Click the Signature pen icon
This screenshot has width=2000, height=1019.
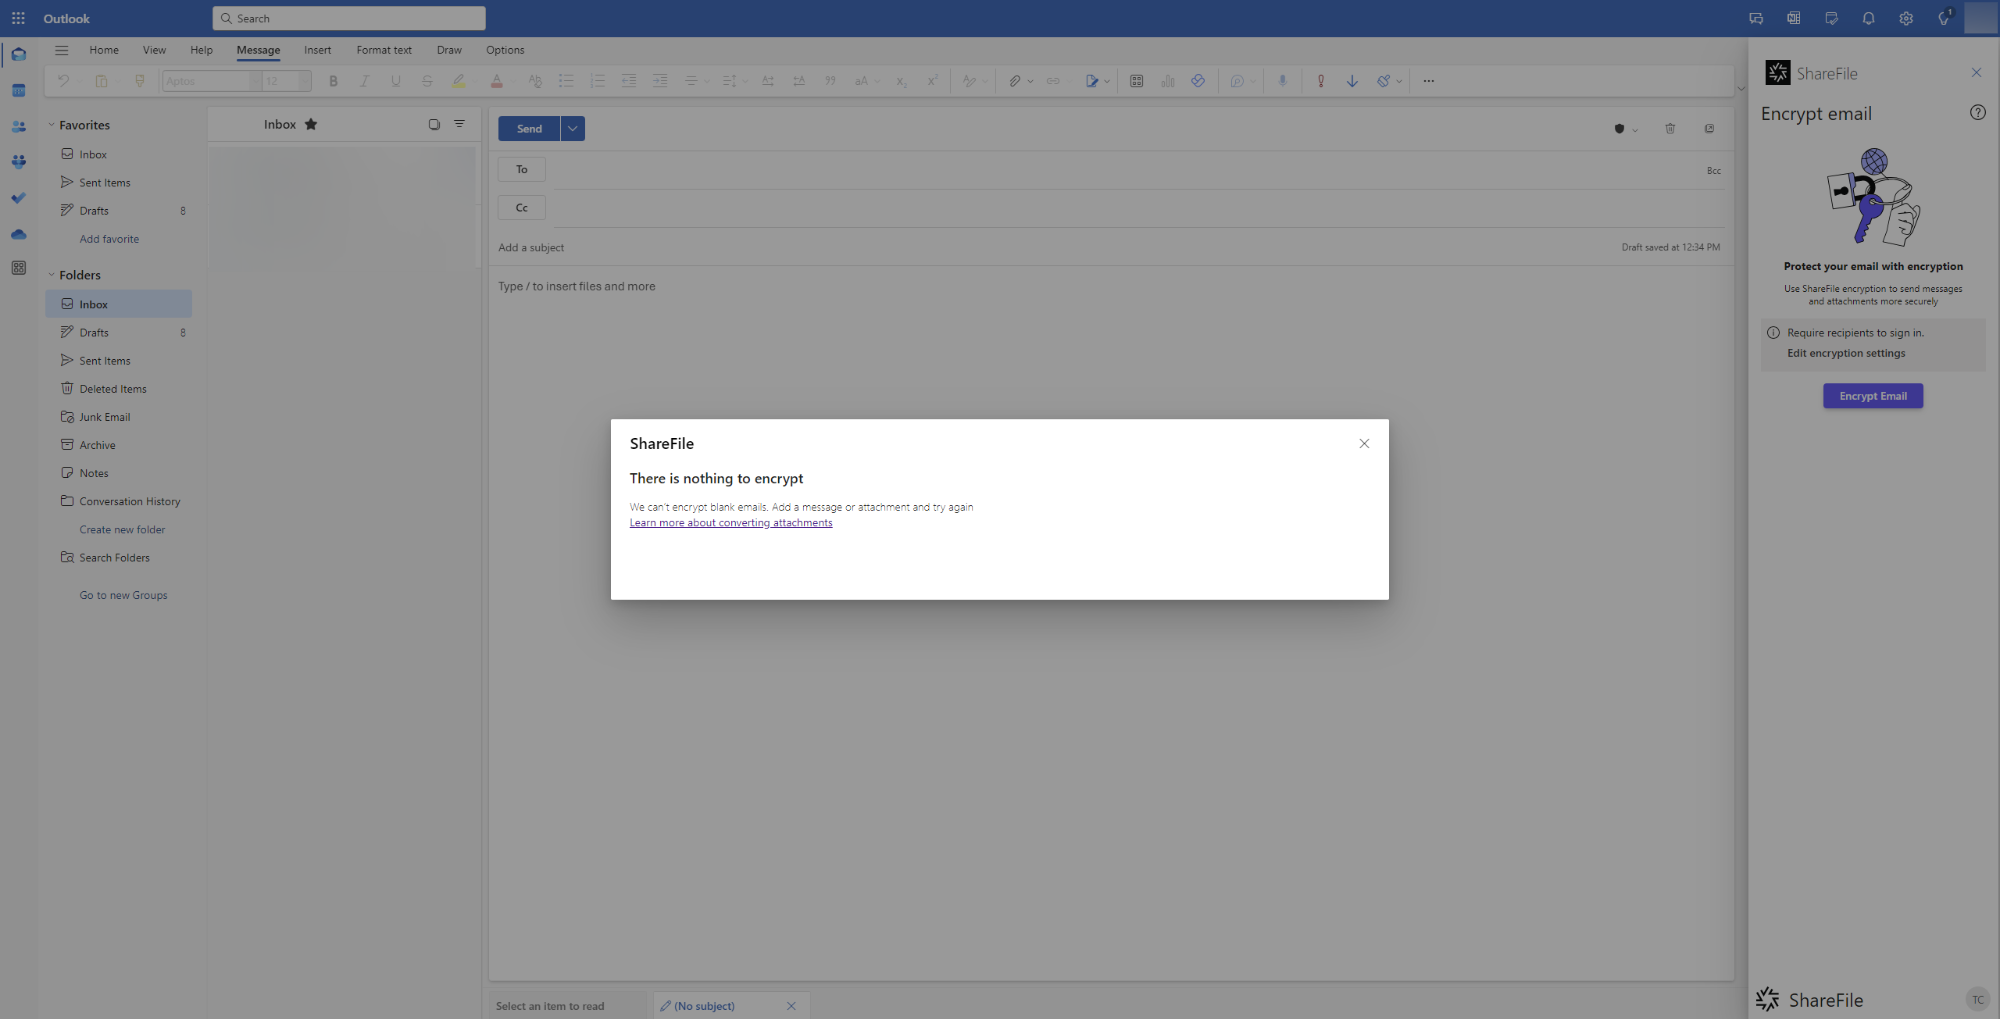click(x=1092, y=81)
